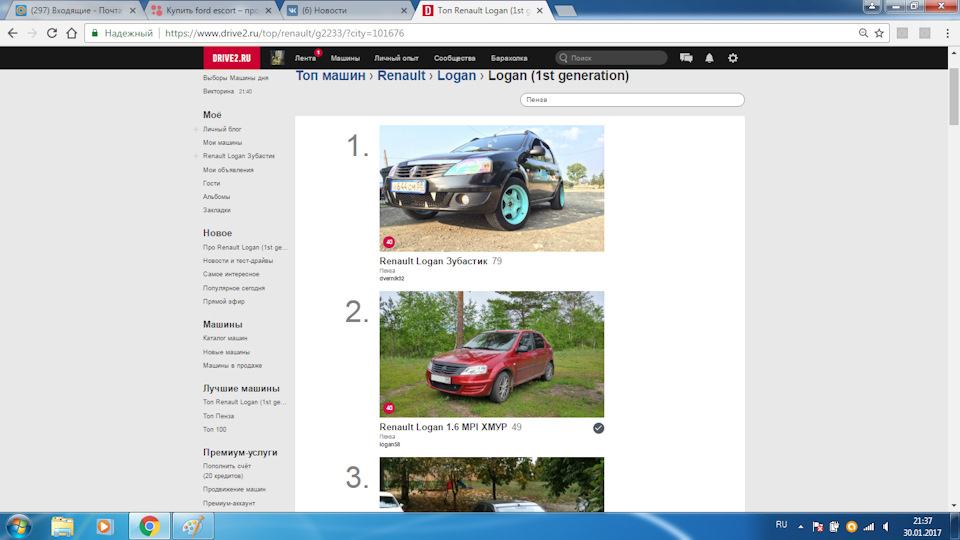Open the Сообщества menu item

click(x=454, y=58)
